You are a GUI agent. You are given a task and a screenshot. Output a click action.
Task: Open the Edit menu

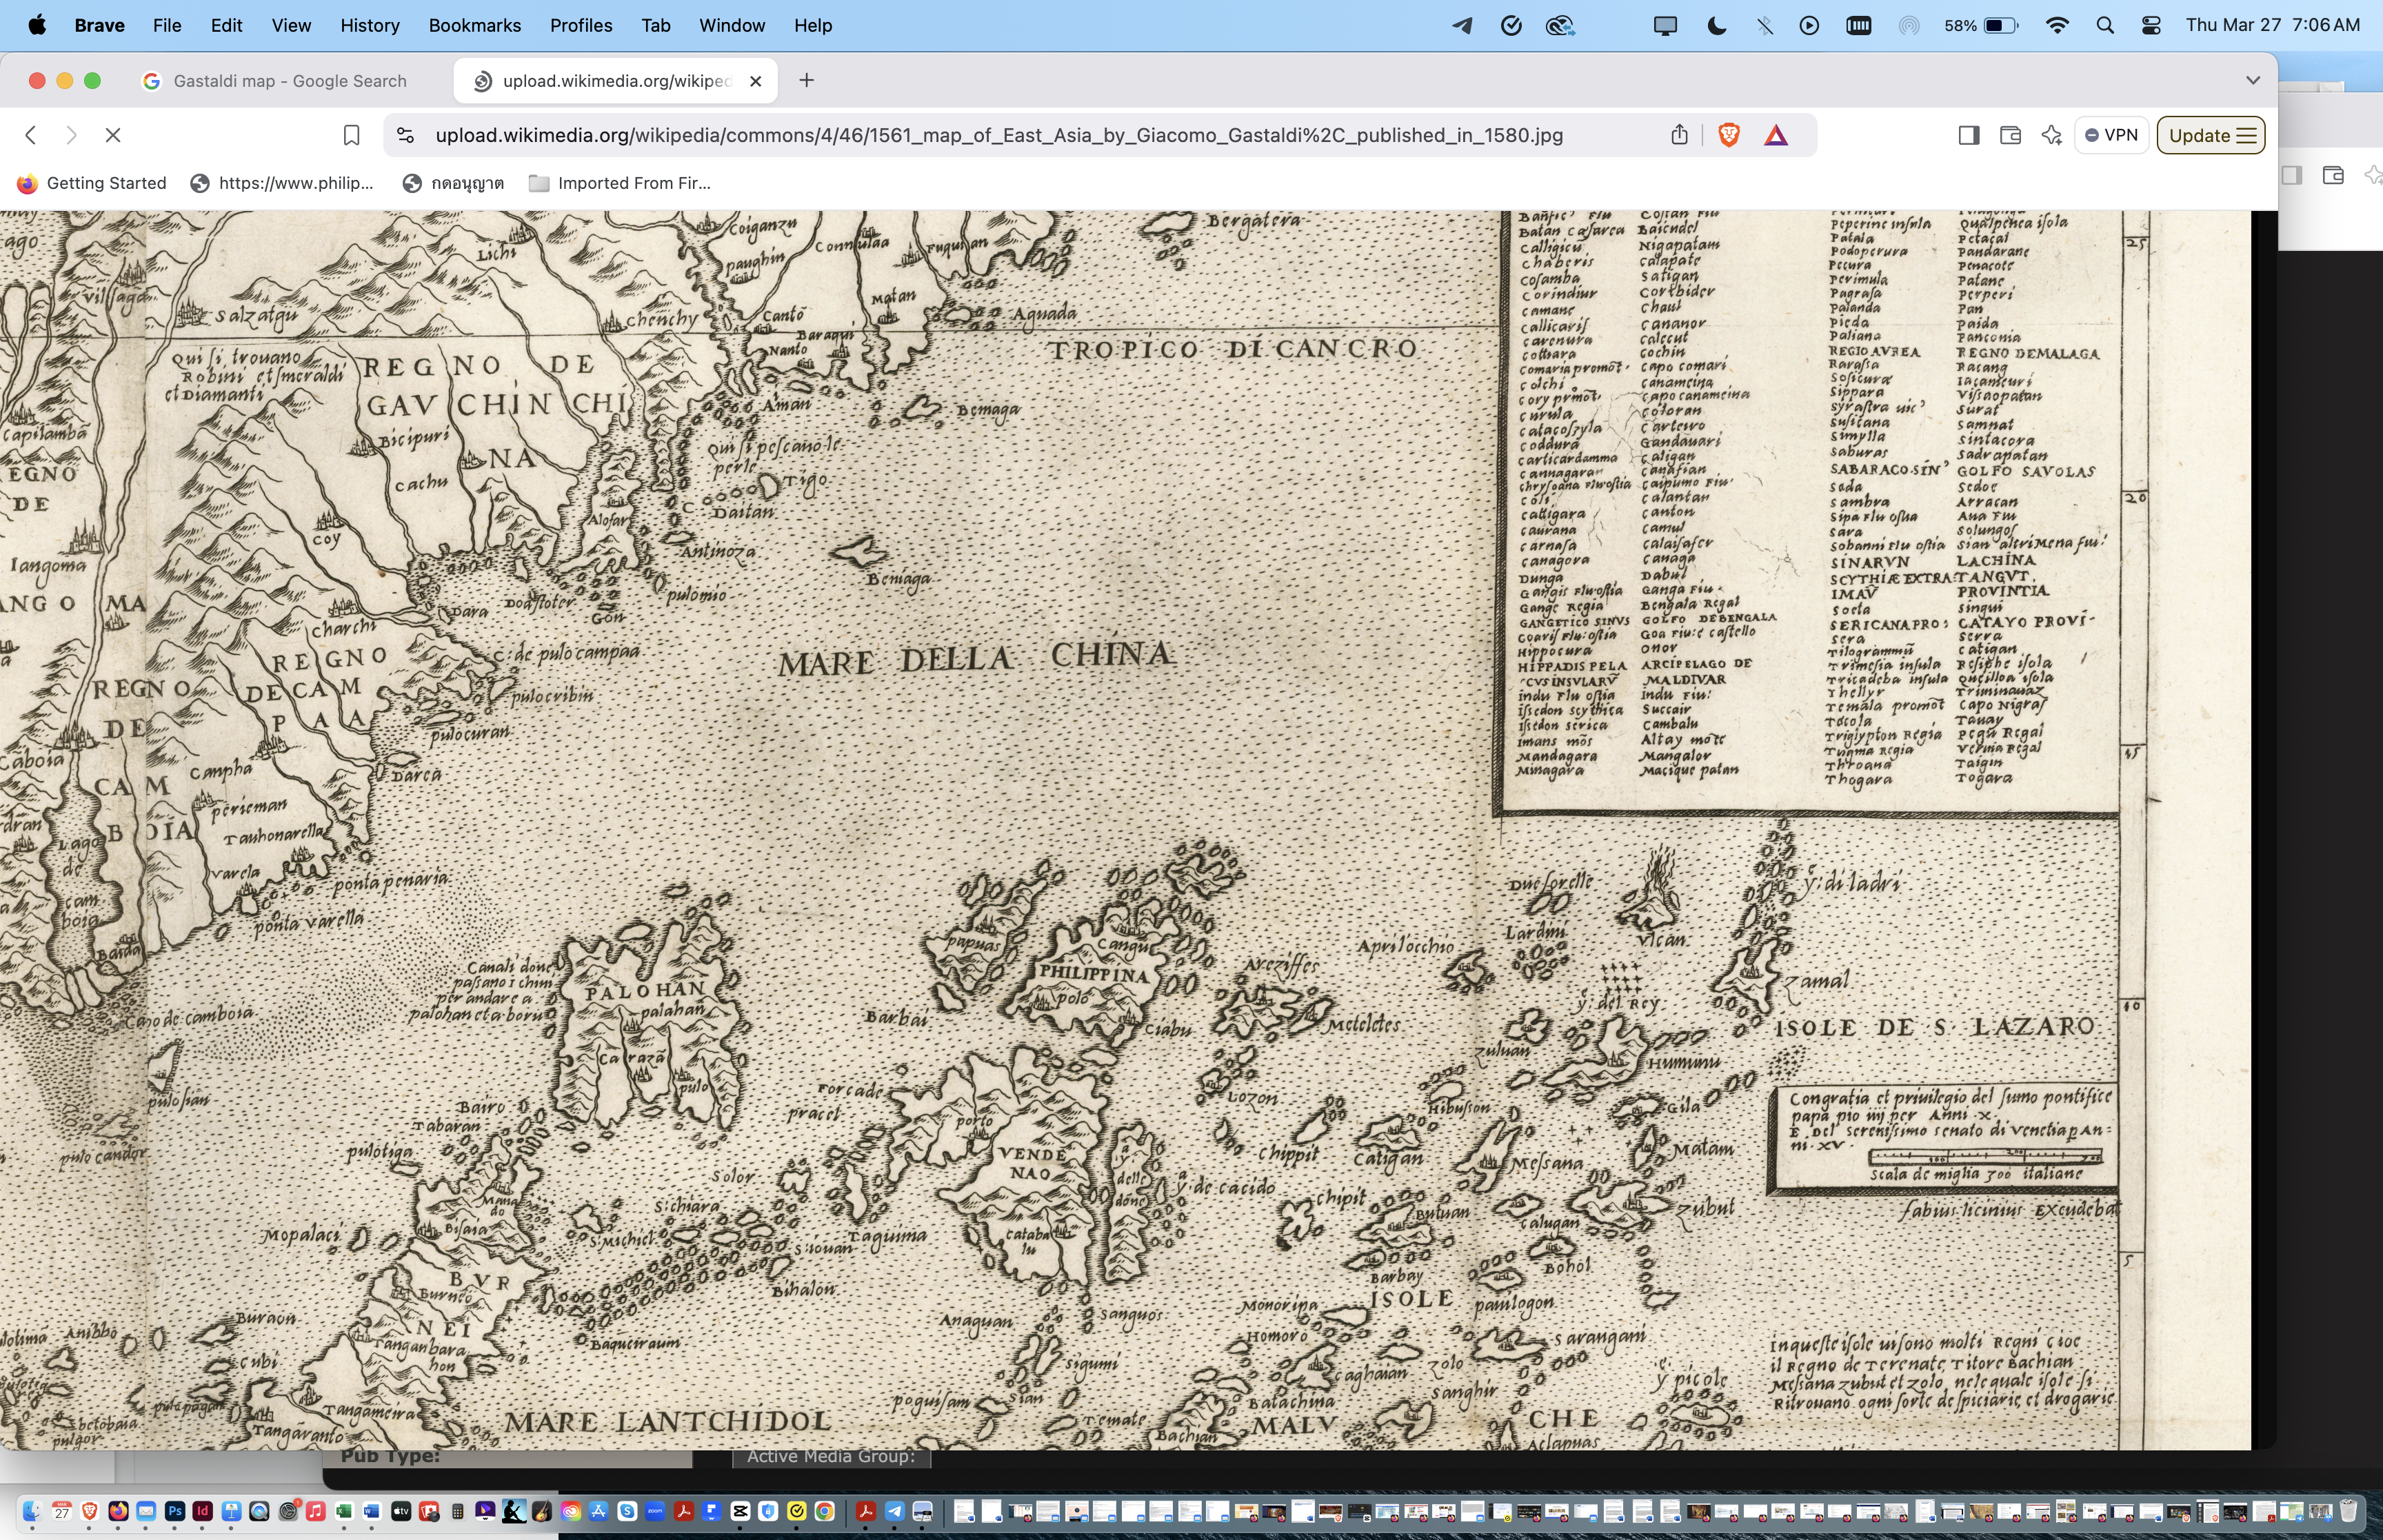click(x=226, y=25)
